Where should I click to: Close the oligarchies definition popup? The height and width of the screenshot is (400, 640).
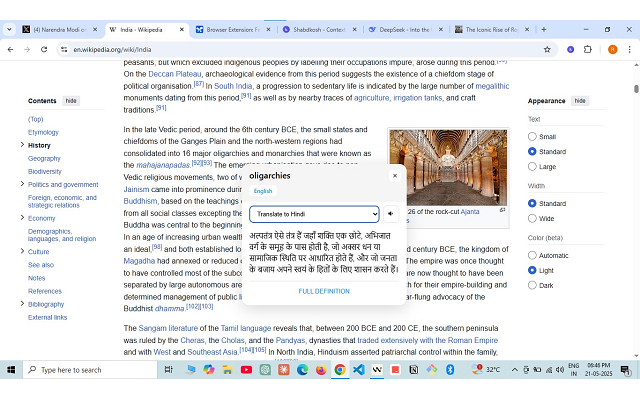click(x=395, y=176)
